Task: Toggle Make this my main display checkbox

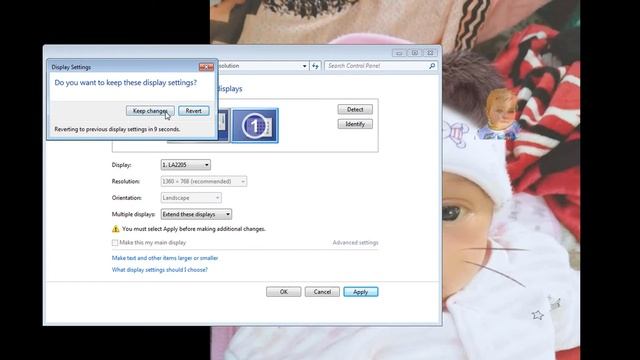Action: 115,243
